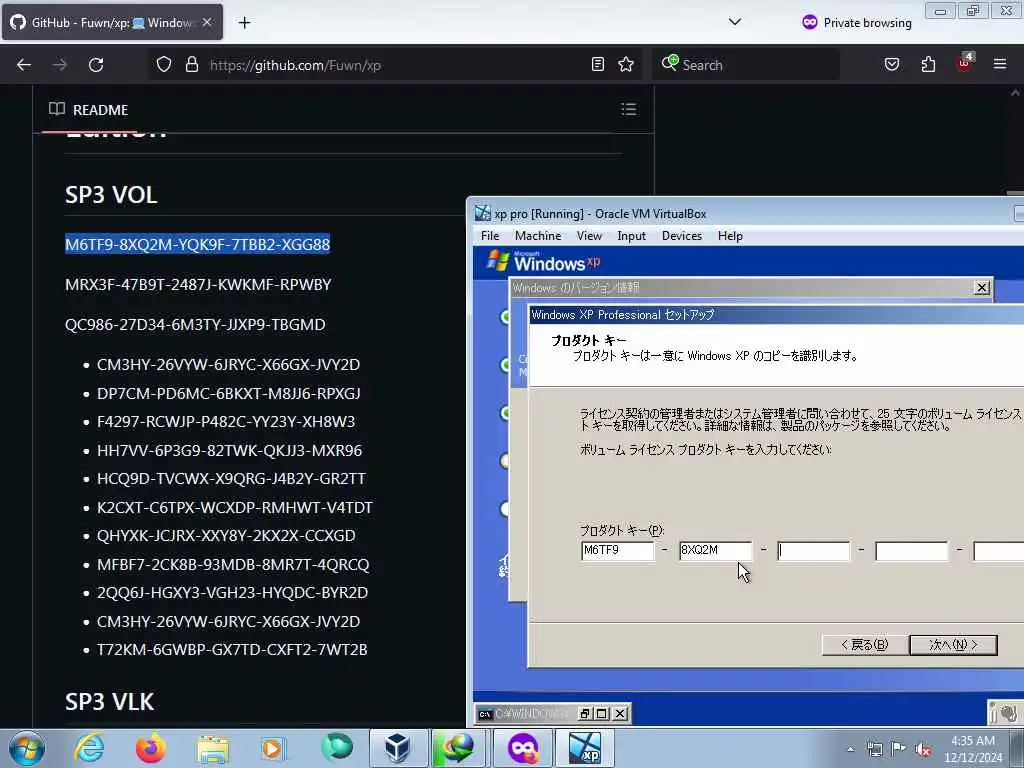Click the second product key field 8XQ2M

(715, 551)
